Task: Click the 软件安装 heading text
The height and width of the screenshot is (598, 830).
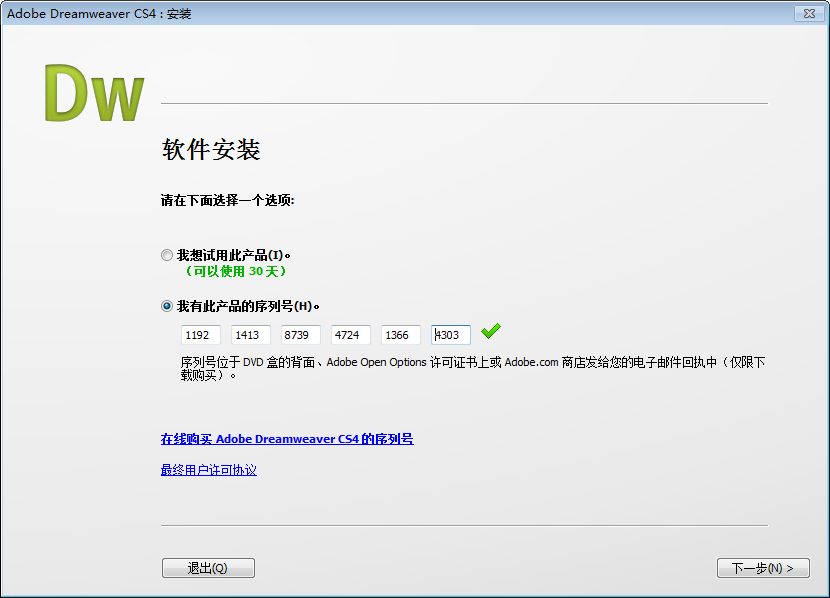Action: 211,149
